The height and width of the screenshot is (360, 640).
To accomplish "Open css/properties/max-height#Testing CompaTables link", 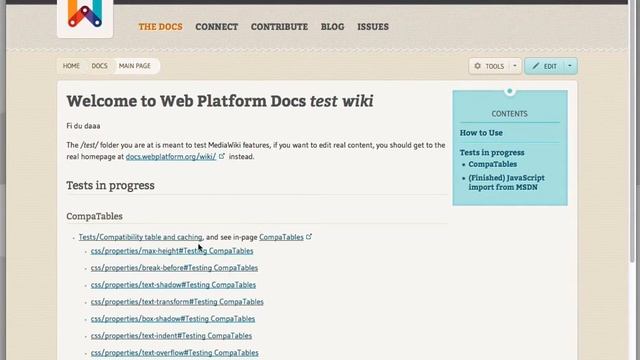I will pyautogui.click(x=172, y=251).
